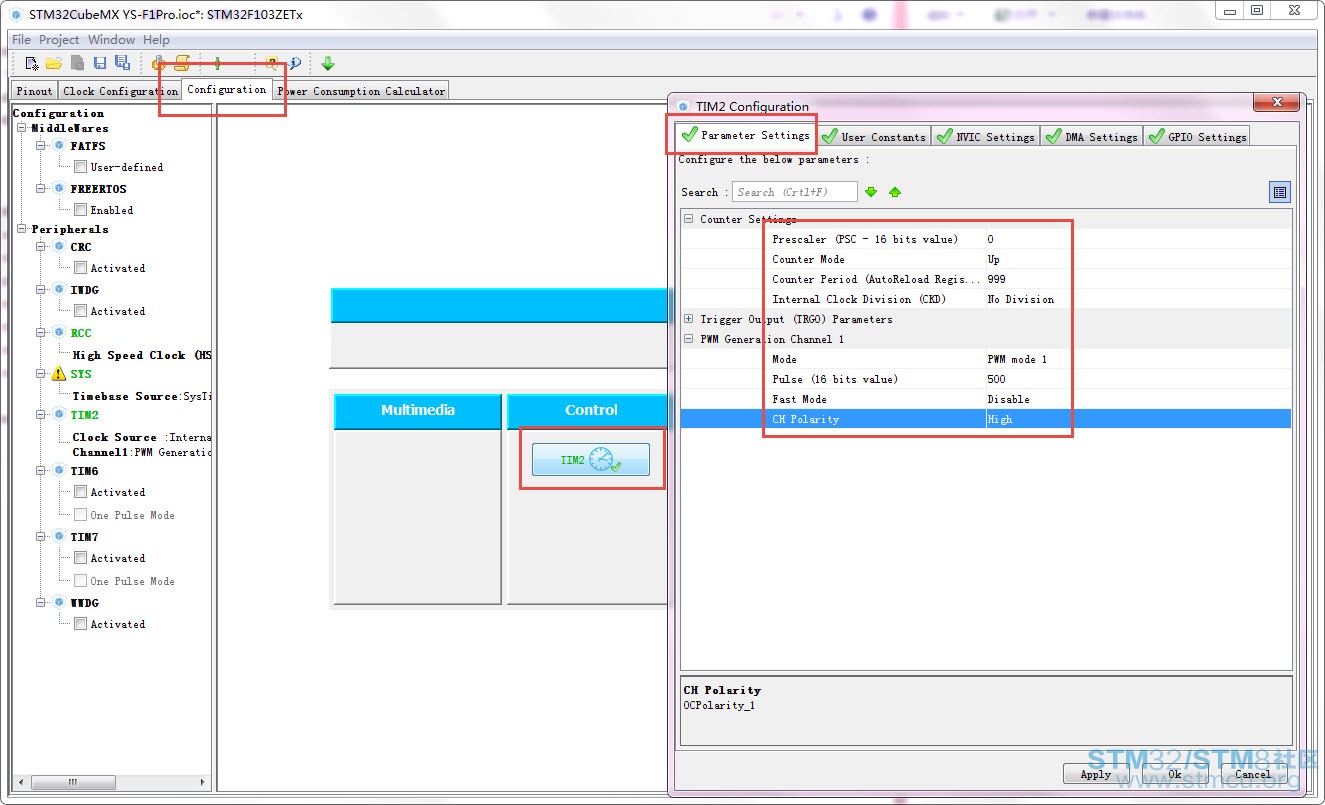Collapse the FATFS tree node
The width and height of the screenshot is (1325, 805).
[41, 146]
